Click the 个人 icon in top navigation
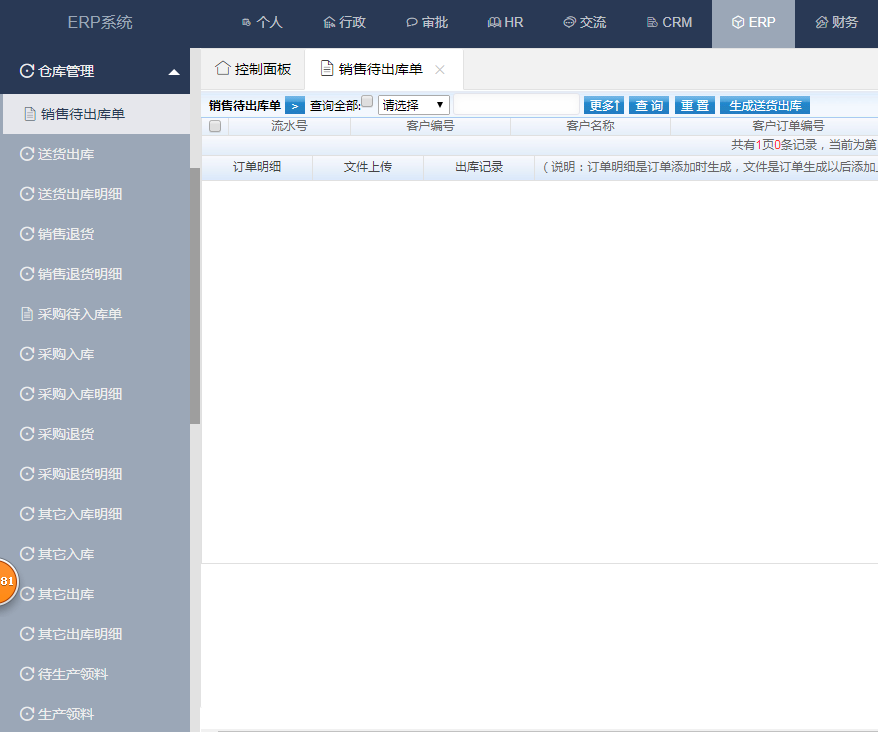Image resolution: width=878 pixels, height=732 pixels. (x=247, y=22)
